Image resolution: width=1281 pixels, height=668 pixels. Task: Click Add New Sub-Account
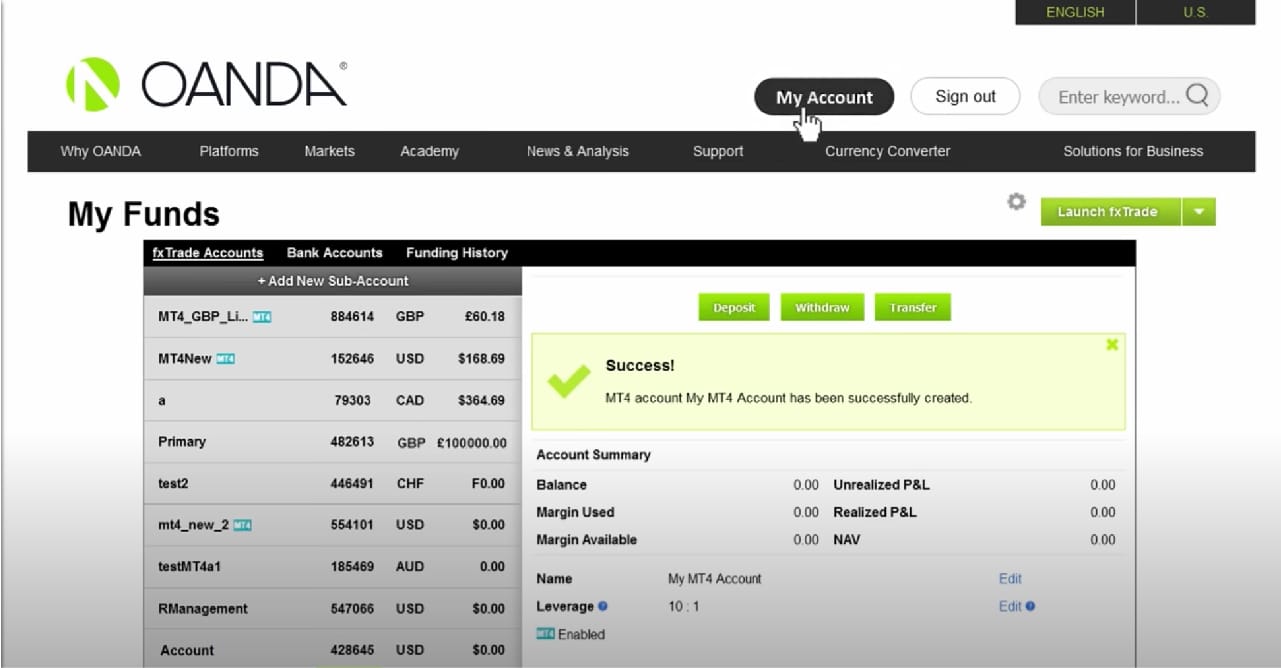click(x=333, y=281)
